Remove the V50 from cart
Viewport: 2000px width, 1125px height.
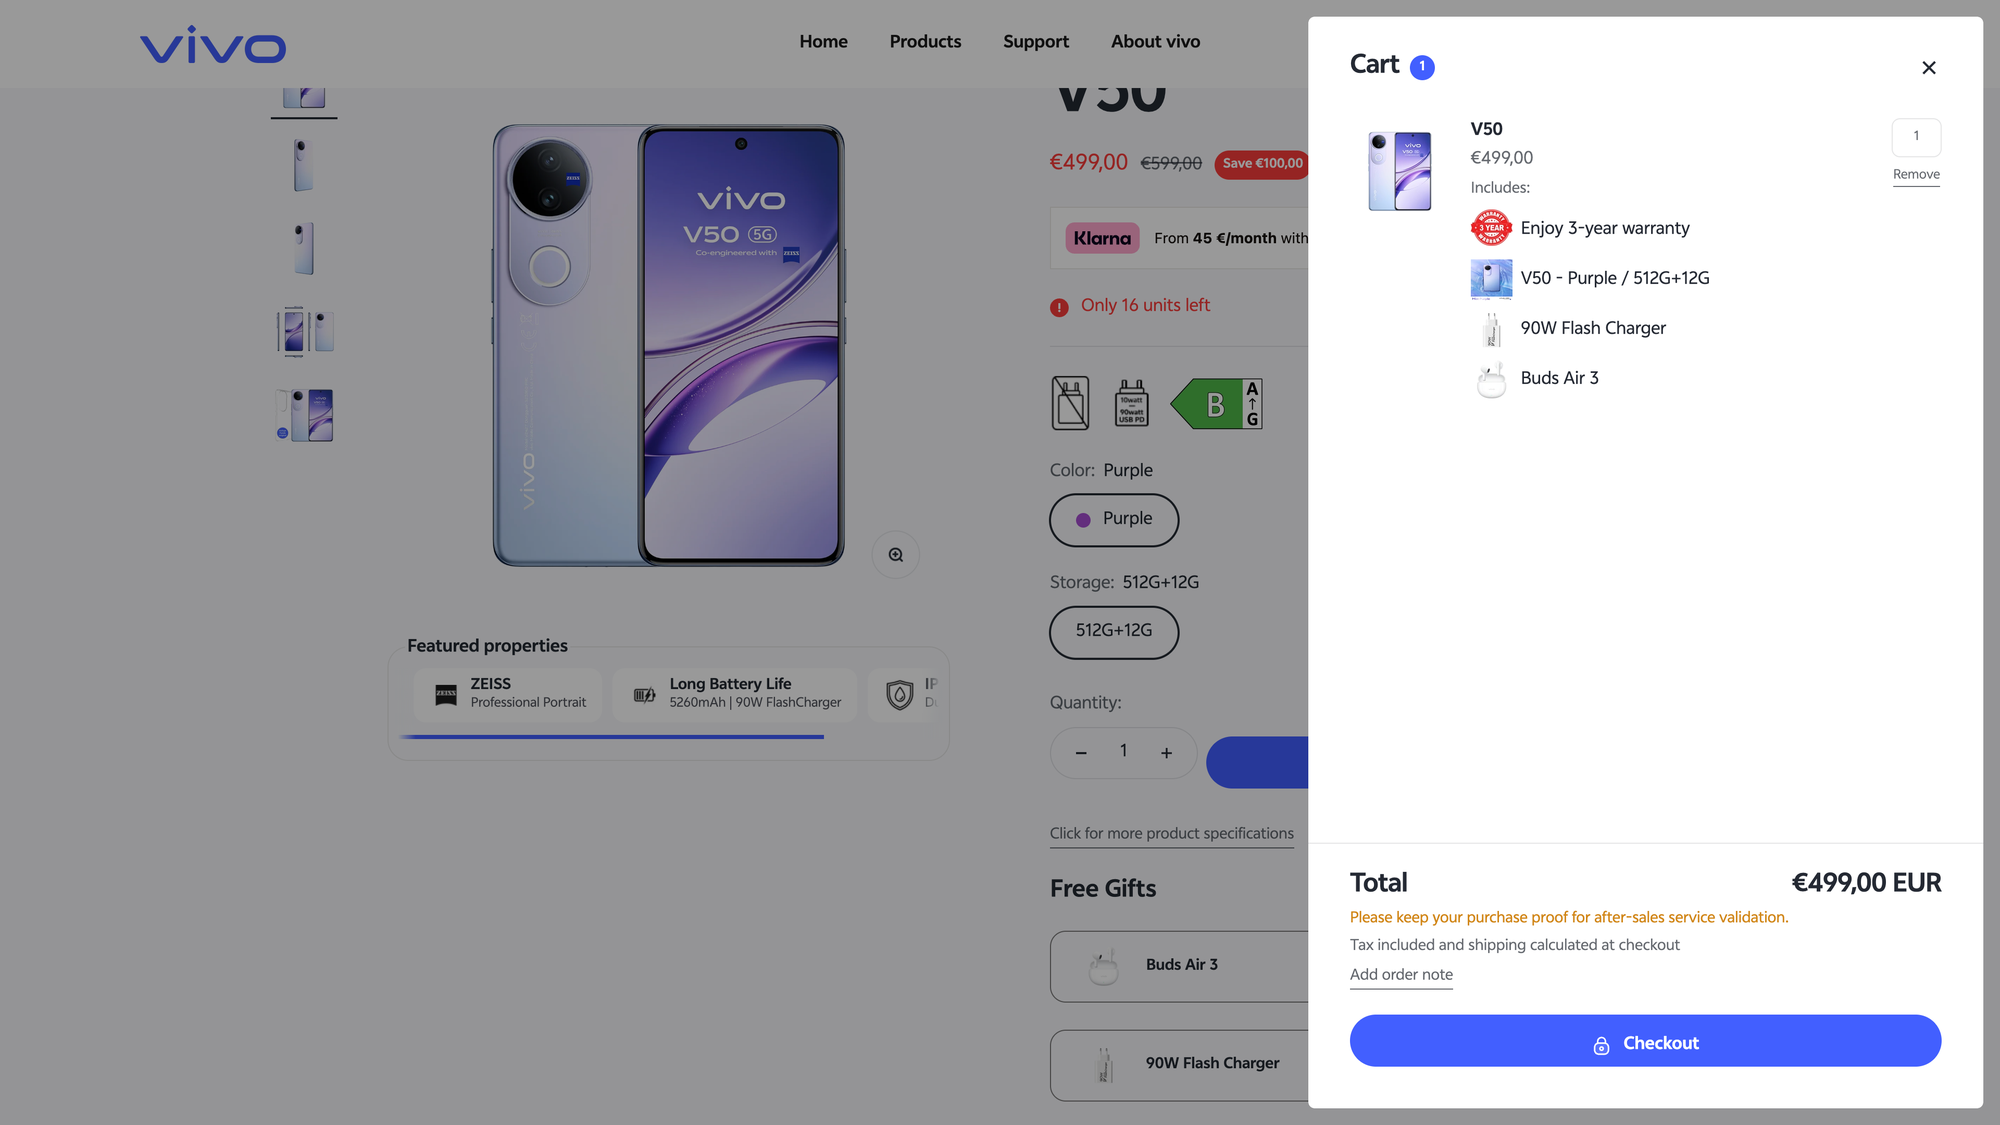[1916, 175]
